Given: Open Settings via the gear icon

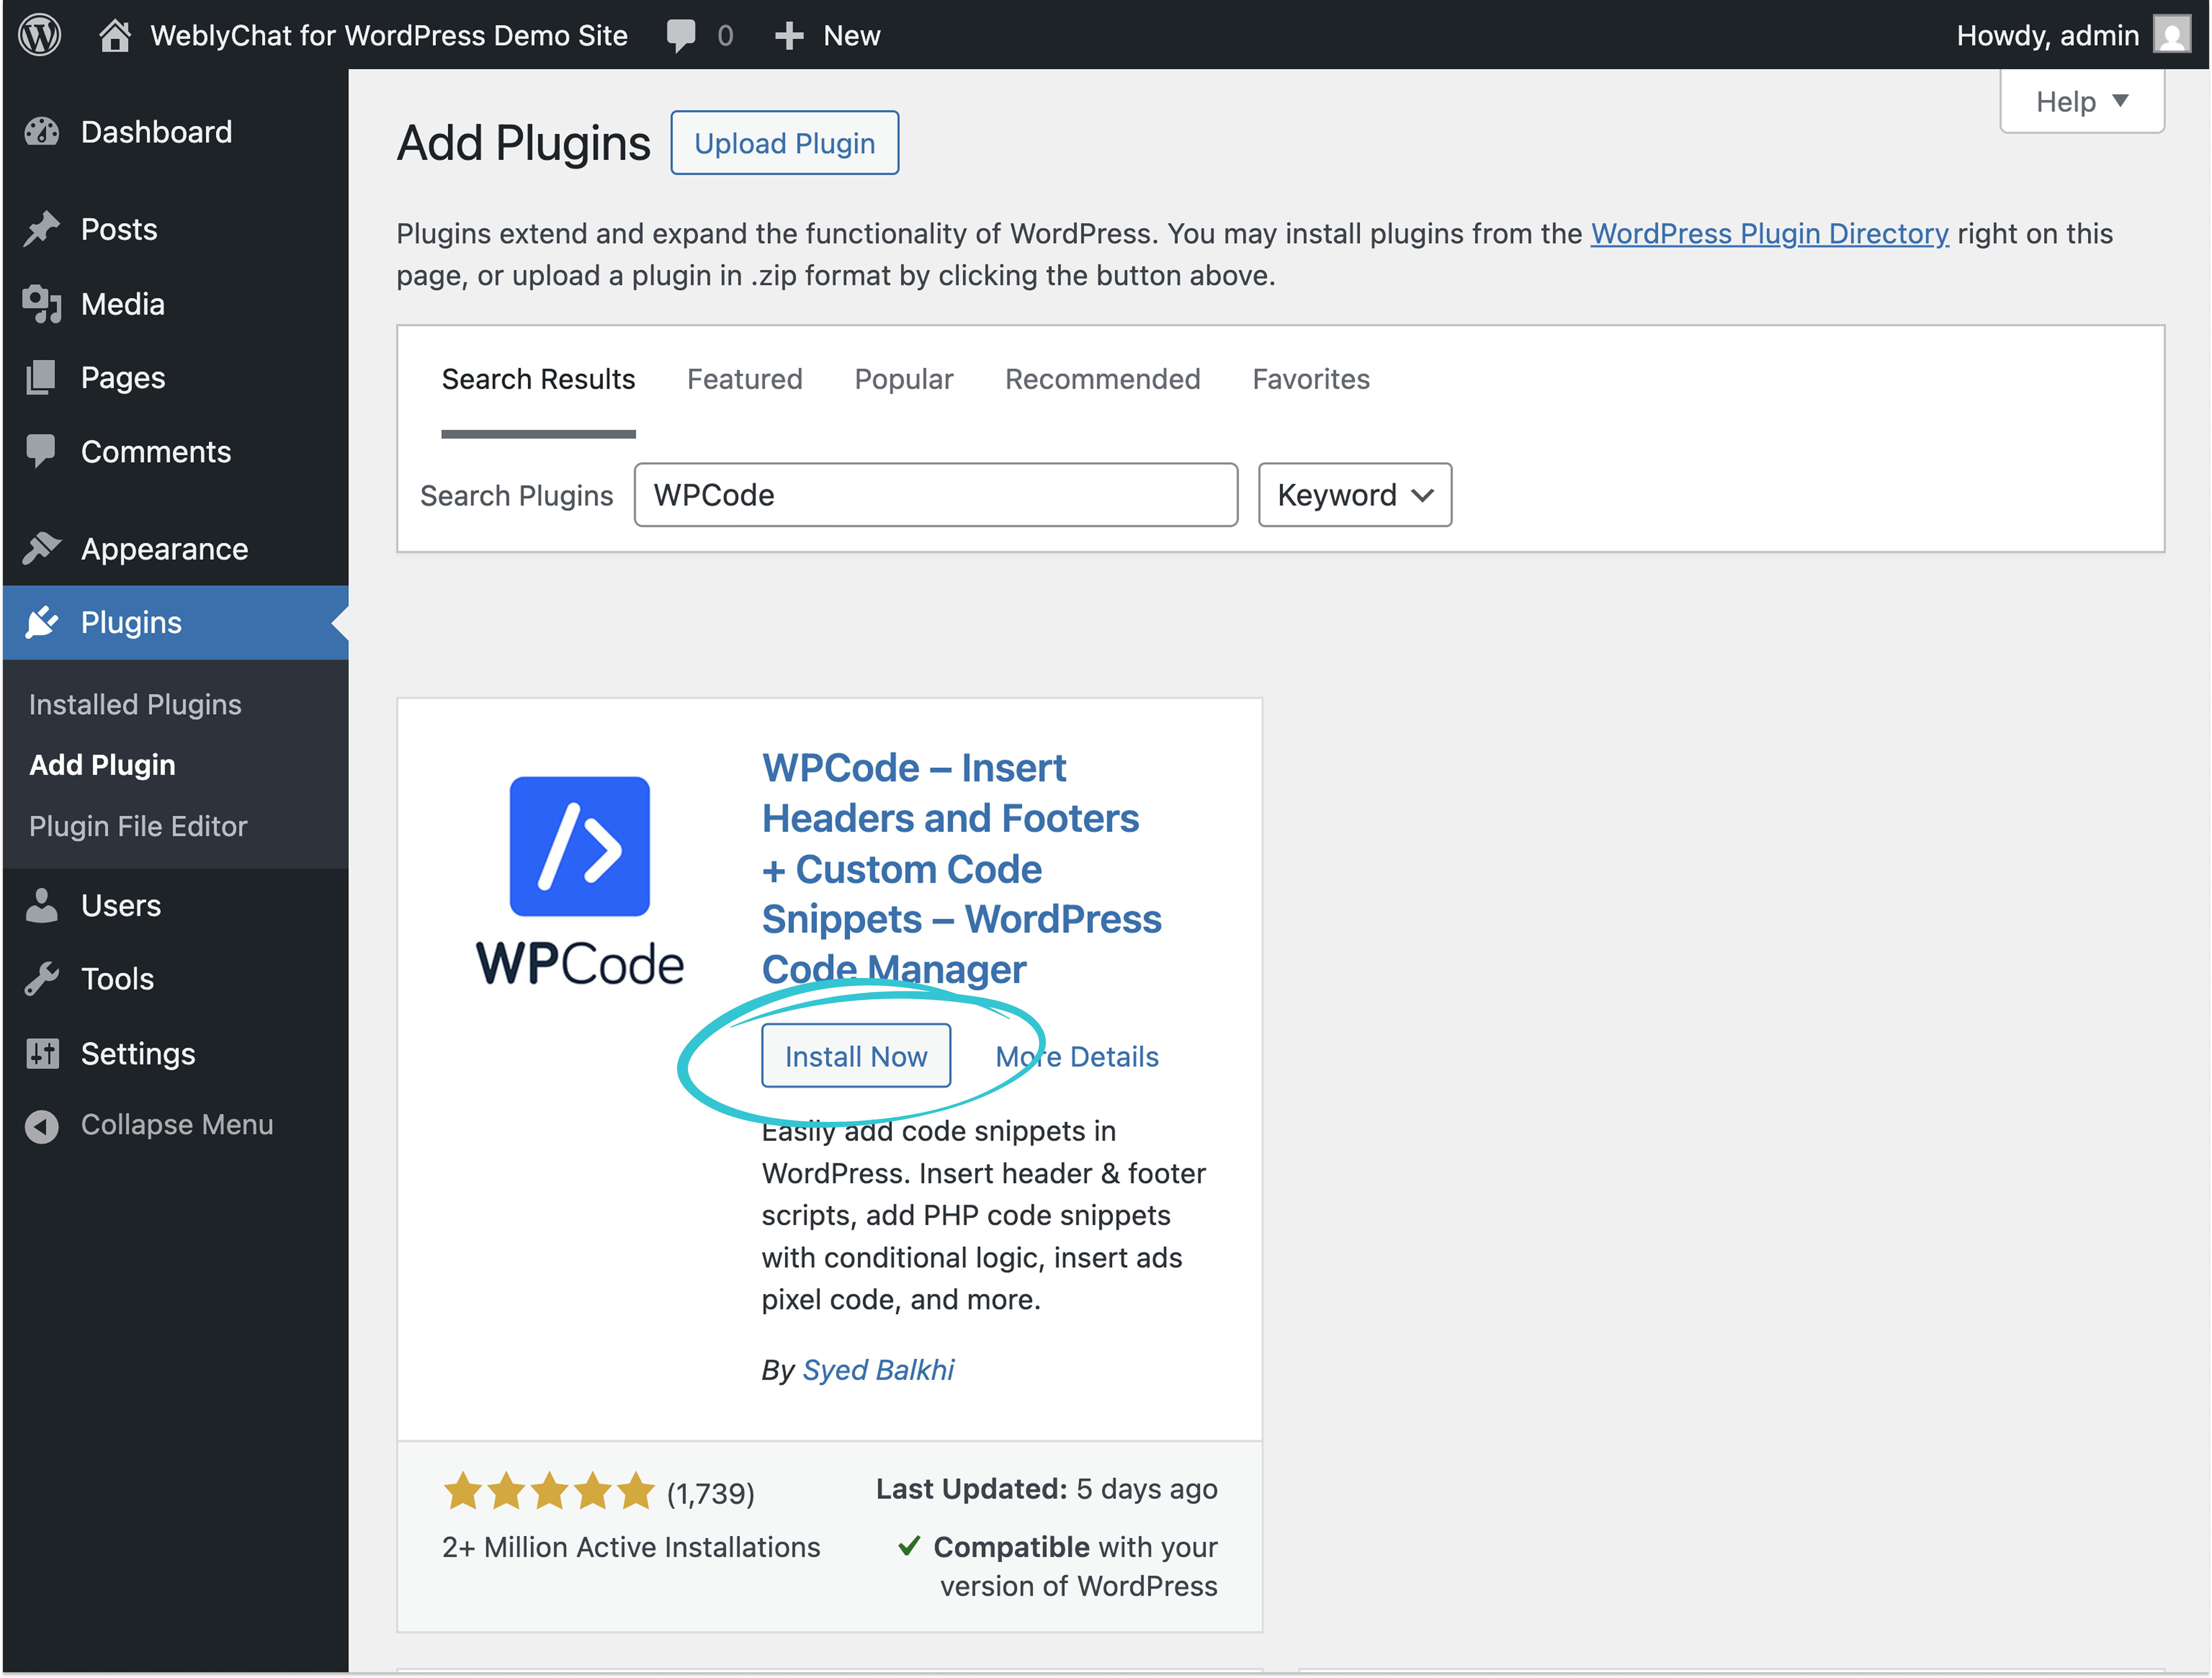Looking at the screenshot, I should pyautogui.click(x=42, y=1053).
